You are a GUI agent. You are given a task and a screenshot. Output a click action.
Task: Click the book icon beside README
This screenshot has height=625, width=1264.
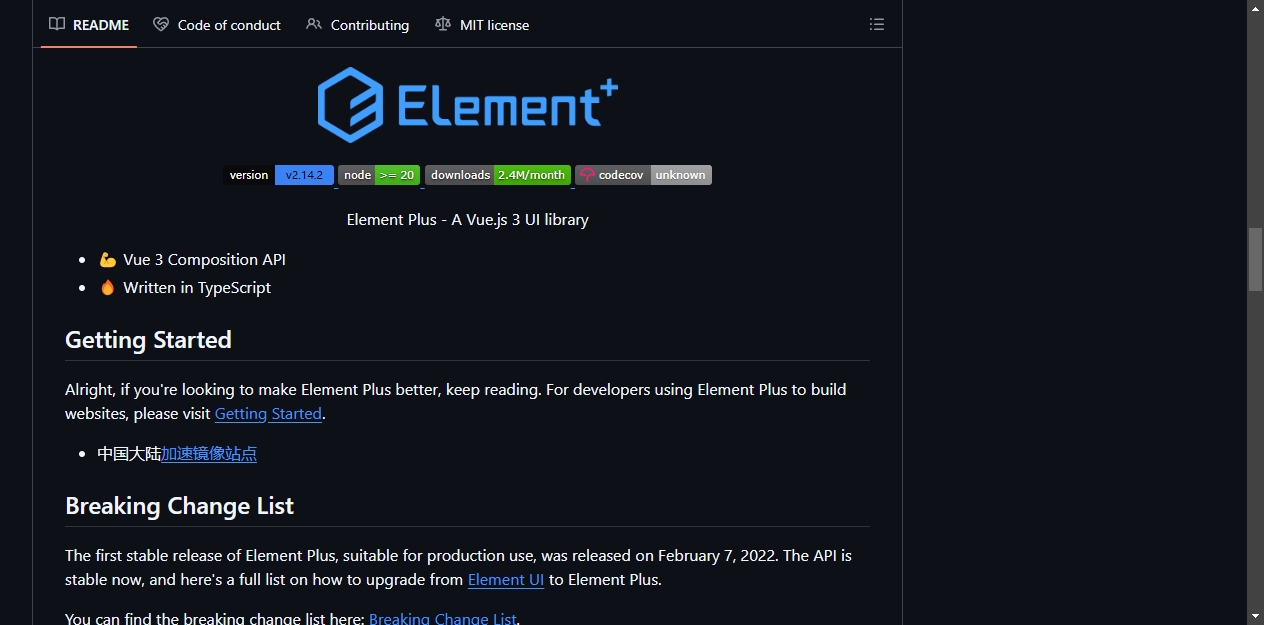click(57, 25)
